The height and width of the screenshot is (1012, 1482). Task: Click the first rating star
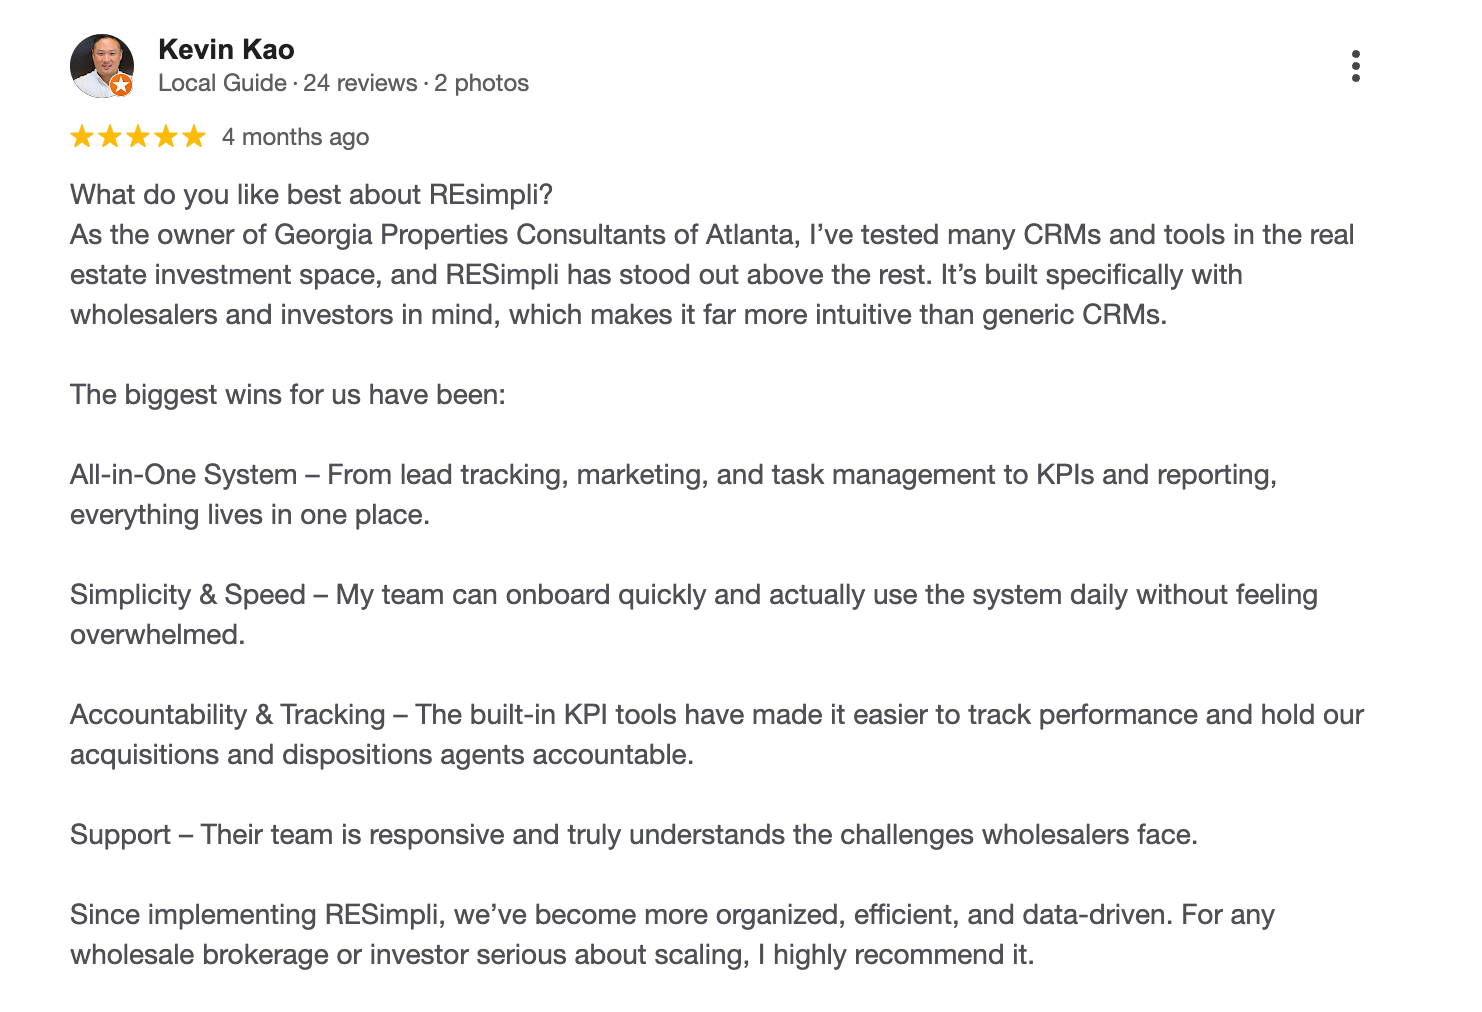pos(82,137)
